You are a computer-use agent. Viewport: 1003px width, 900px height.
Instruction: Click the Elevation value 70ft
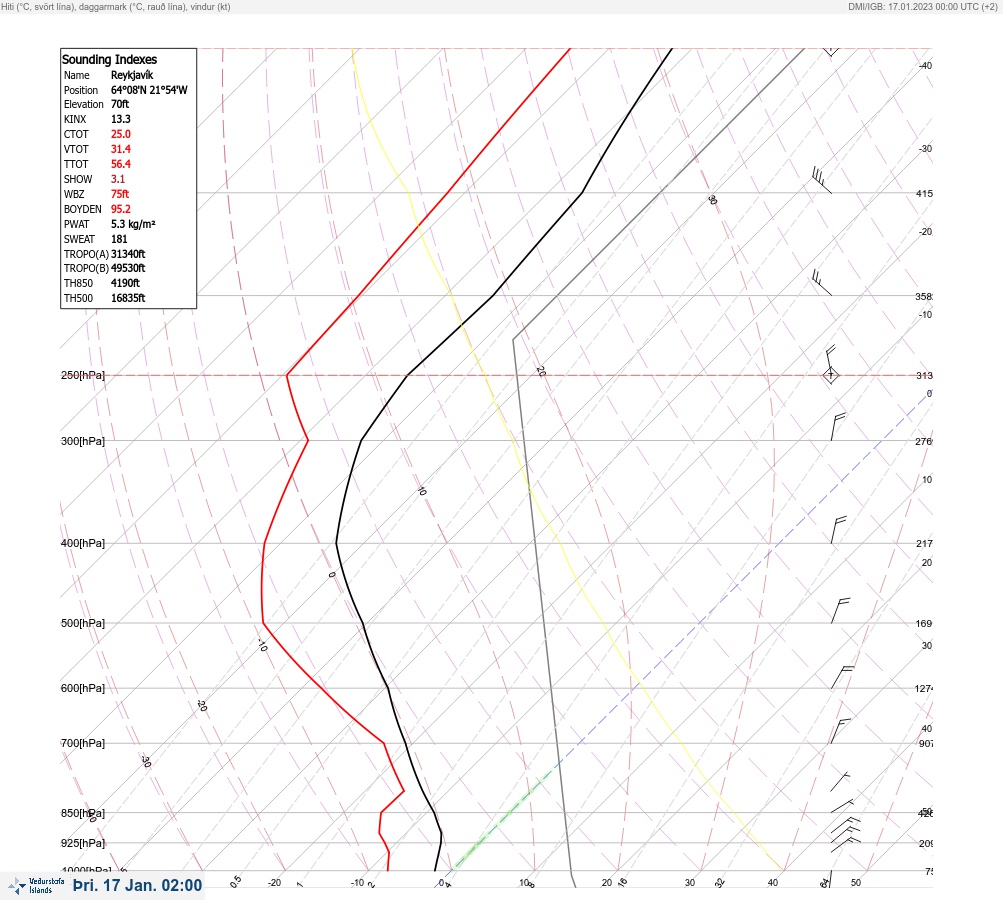tap(120, 104)
